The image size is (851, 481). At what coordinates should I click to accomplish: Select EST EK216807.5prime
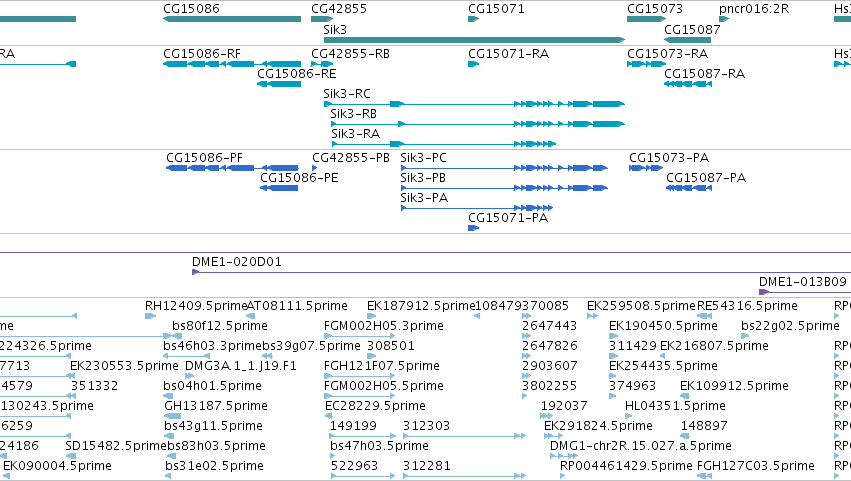coord(714,346)
